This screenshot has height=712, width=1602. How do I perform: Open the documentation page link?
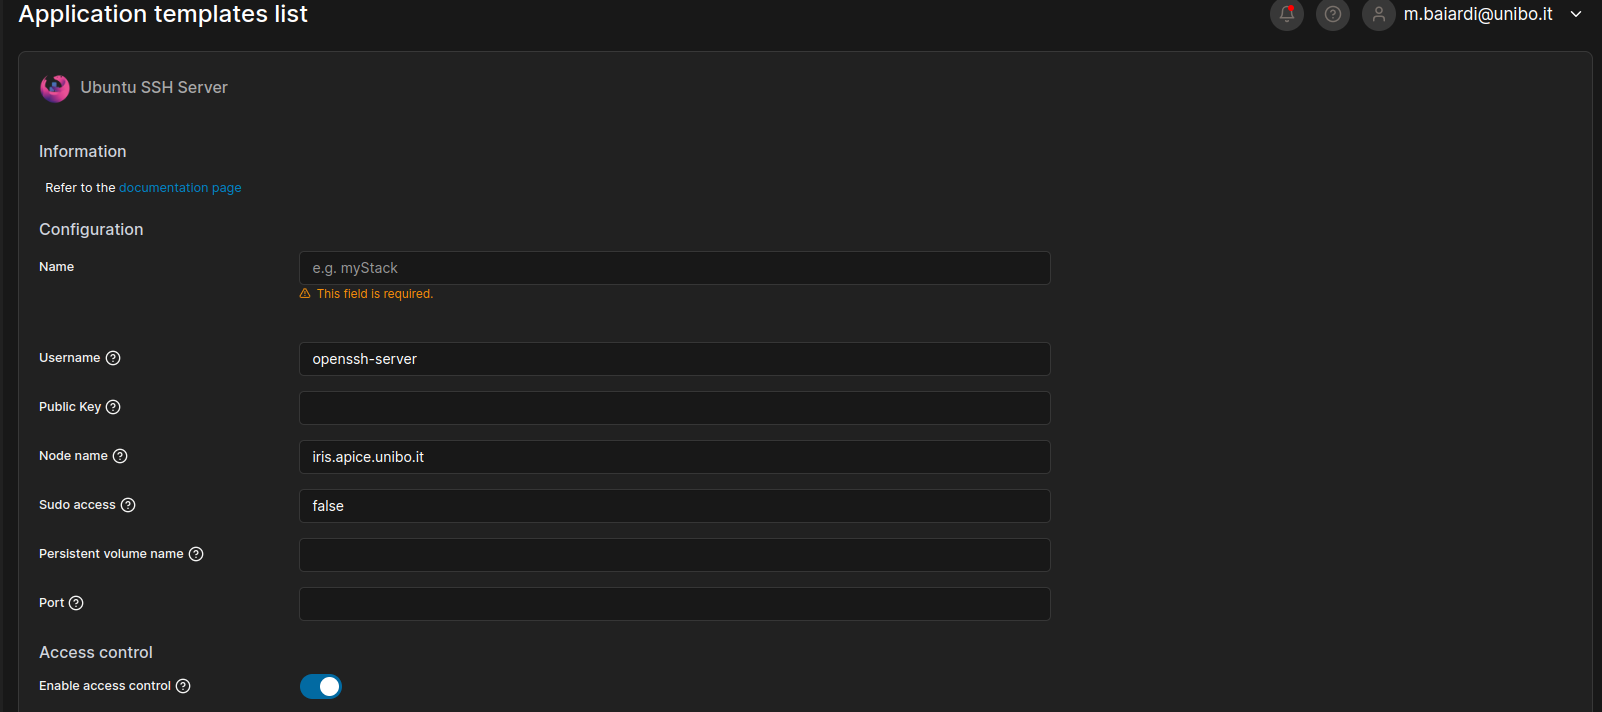[180, 188]
